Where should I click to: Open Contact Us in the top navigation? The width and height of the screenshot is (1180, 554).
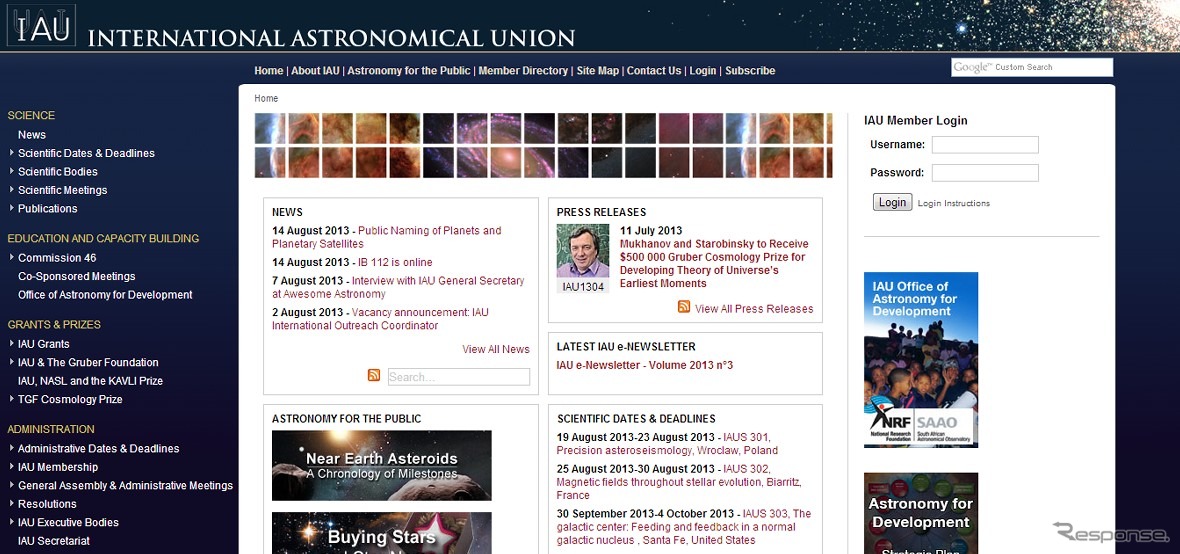654,71
